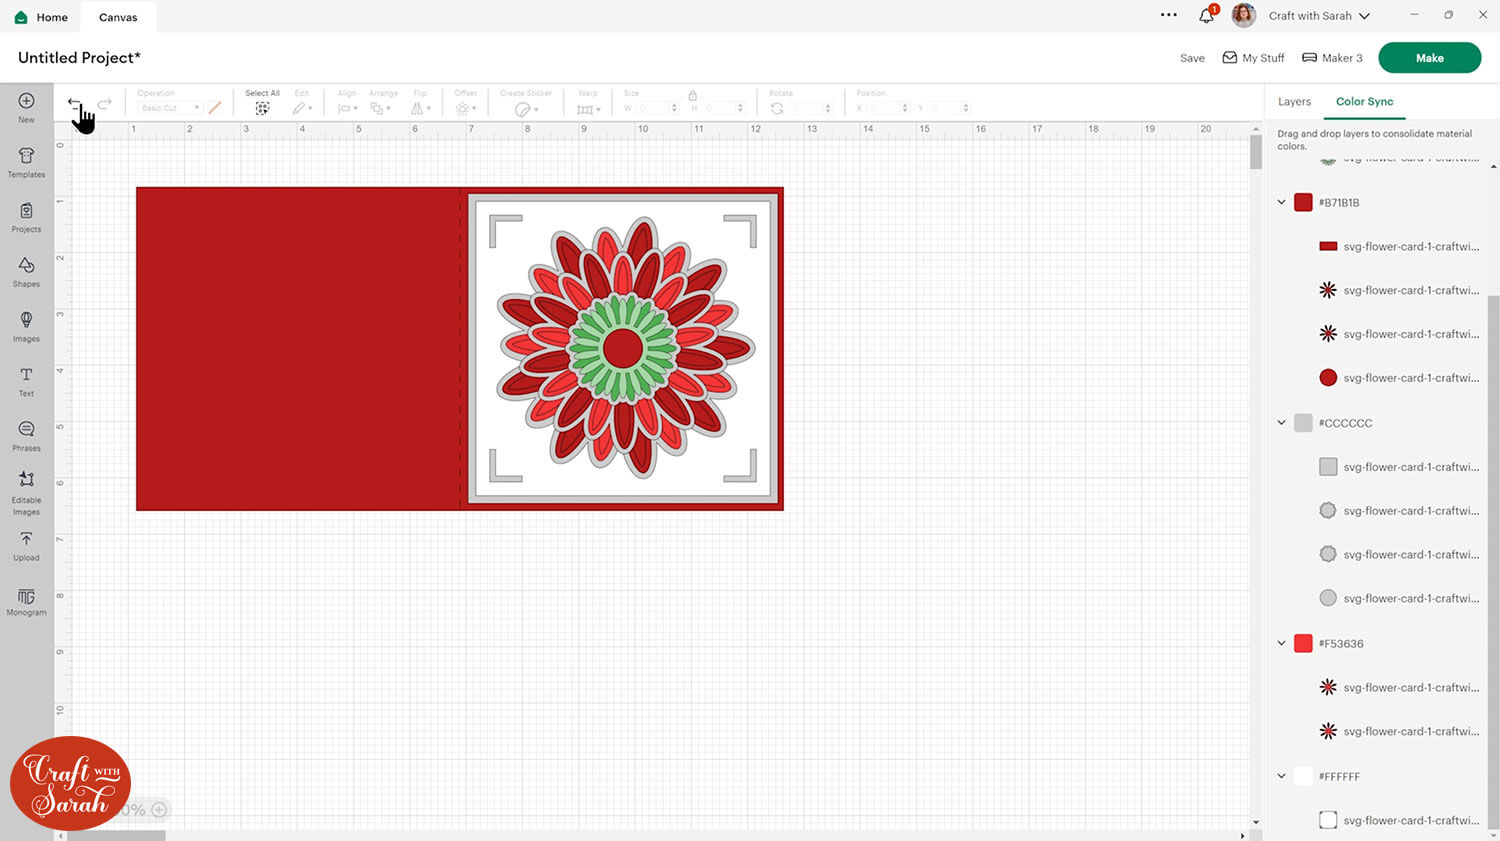1500x841 pixels.
Task: Go to the Home tab
Action: pos(42,17)
